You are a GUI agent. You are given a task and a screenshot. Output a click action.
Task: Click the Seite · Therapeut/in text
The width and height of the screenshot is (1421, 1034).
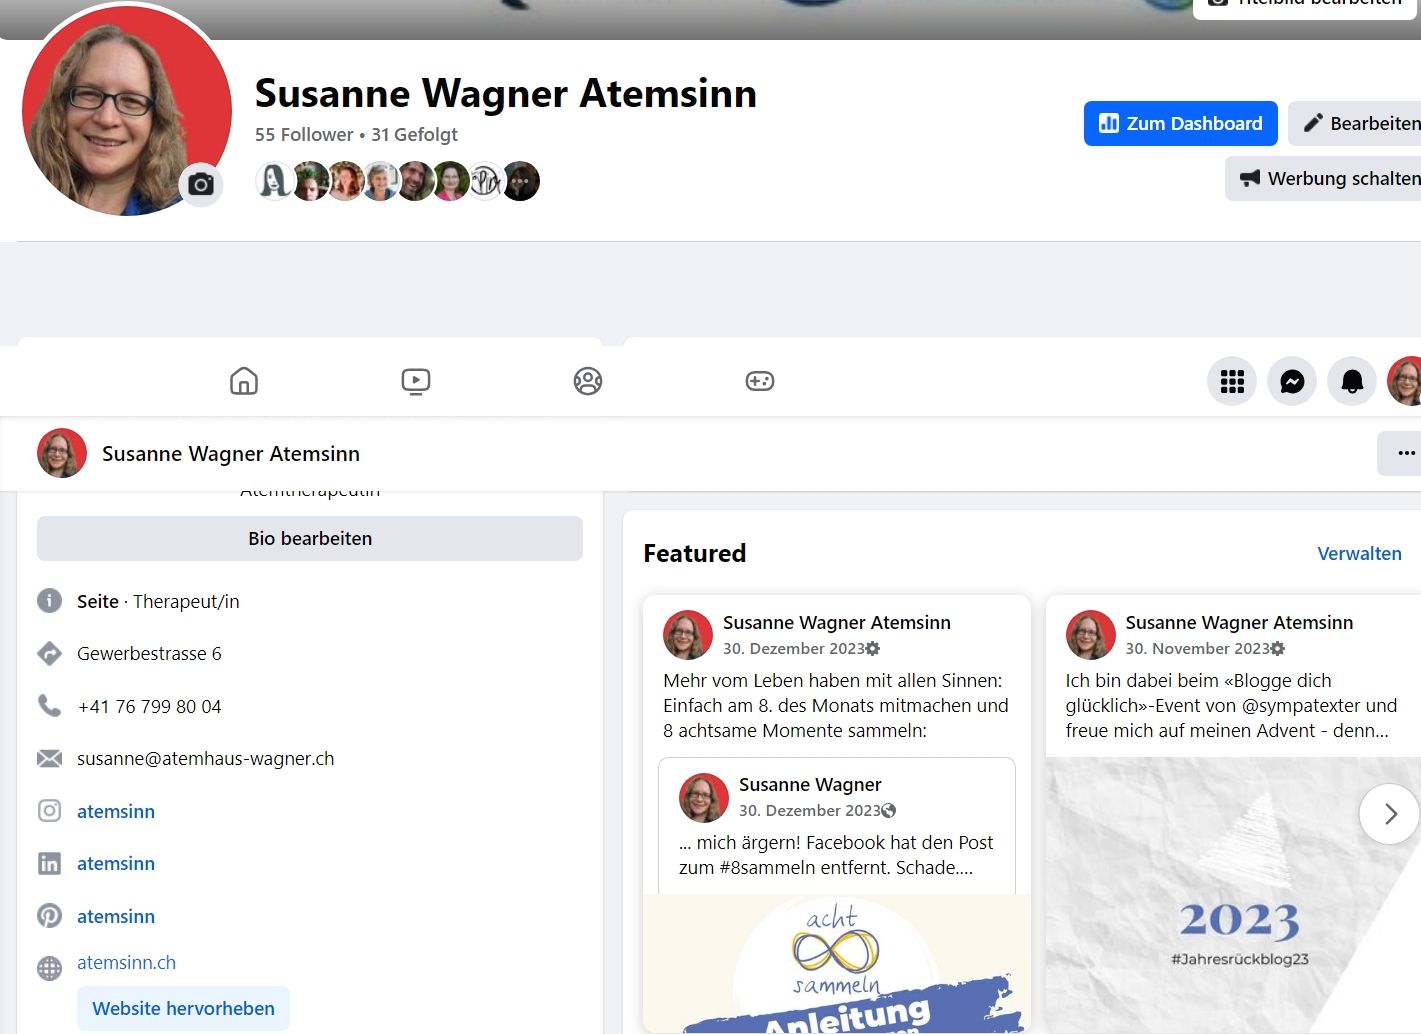158,601
